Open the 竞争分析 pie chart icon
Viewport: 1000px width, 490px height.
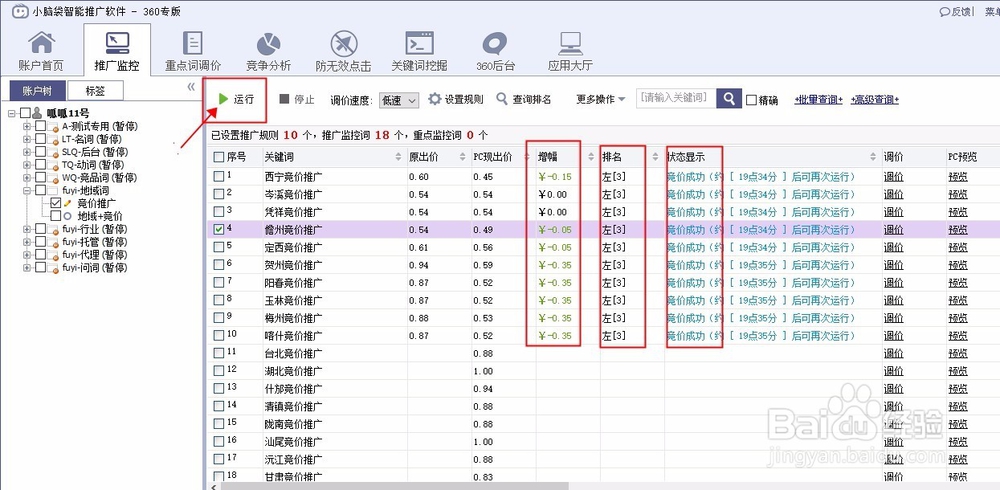point(268,44)
